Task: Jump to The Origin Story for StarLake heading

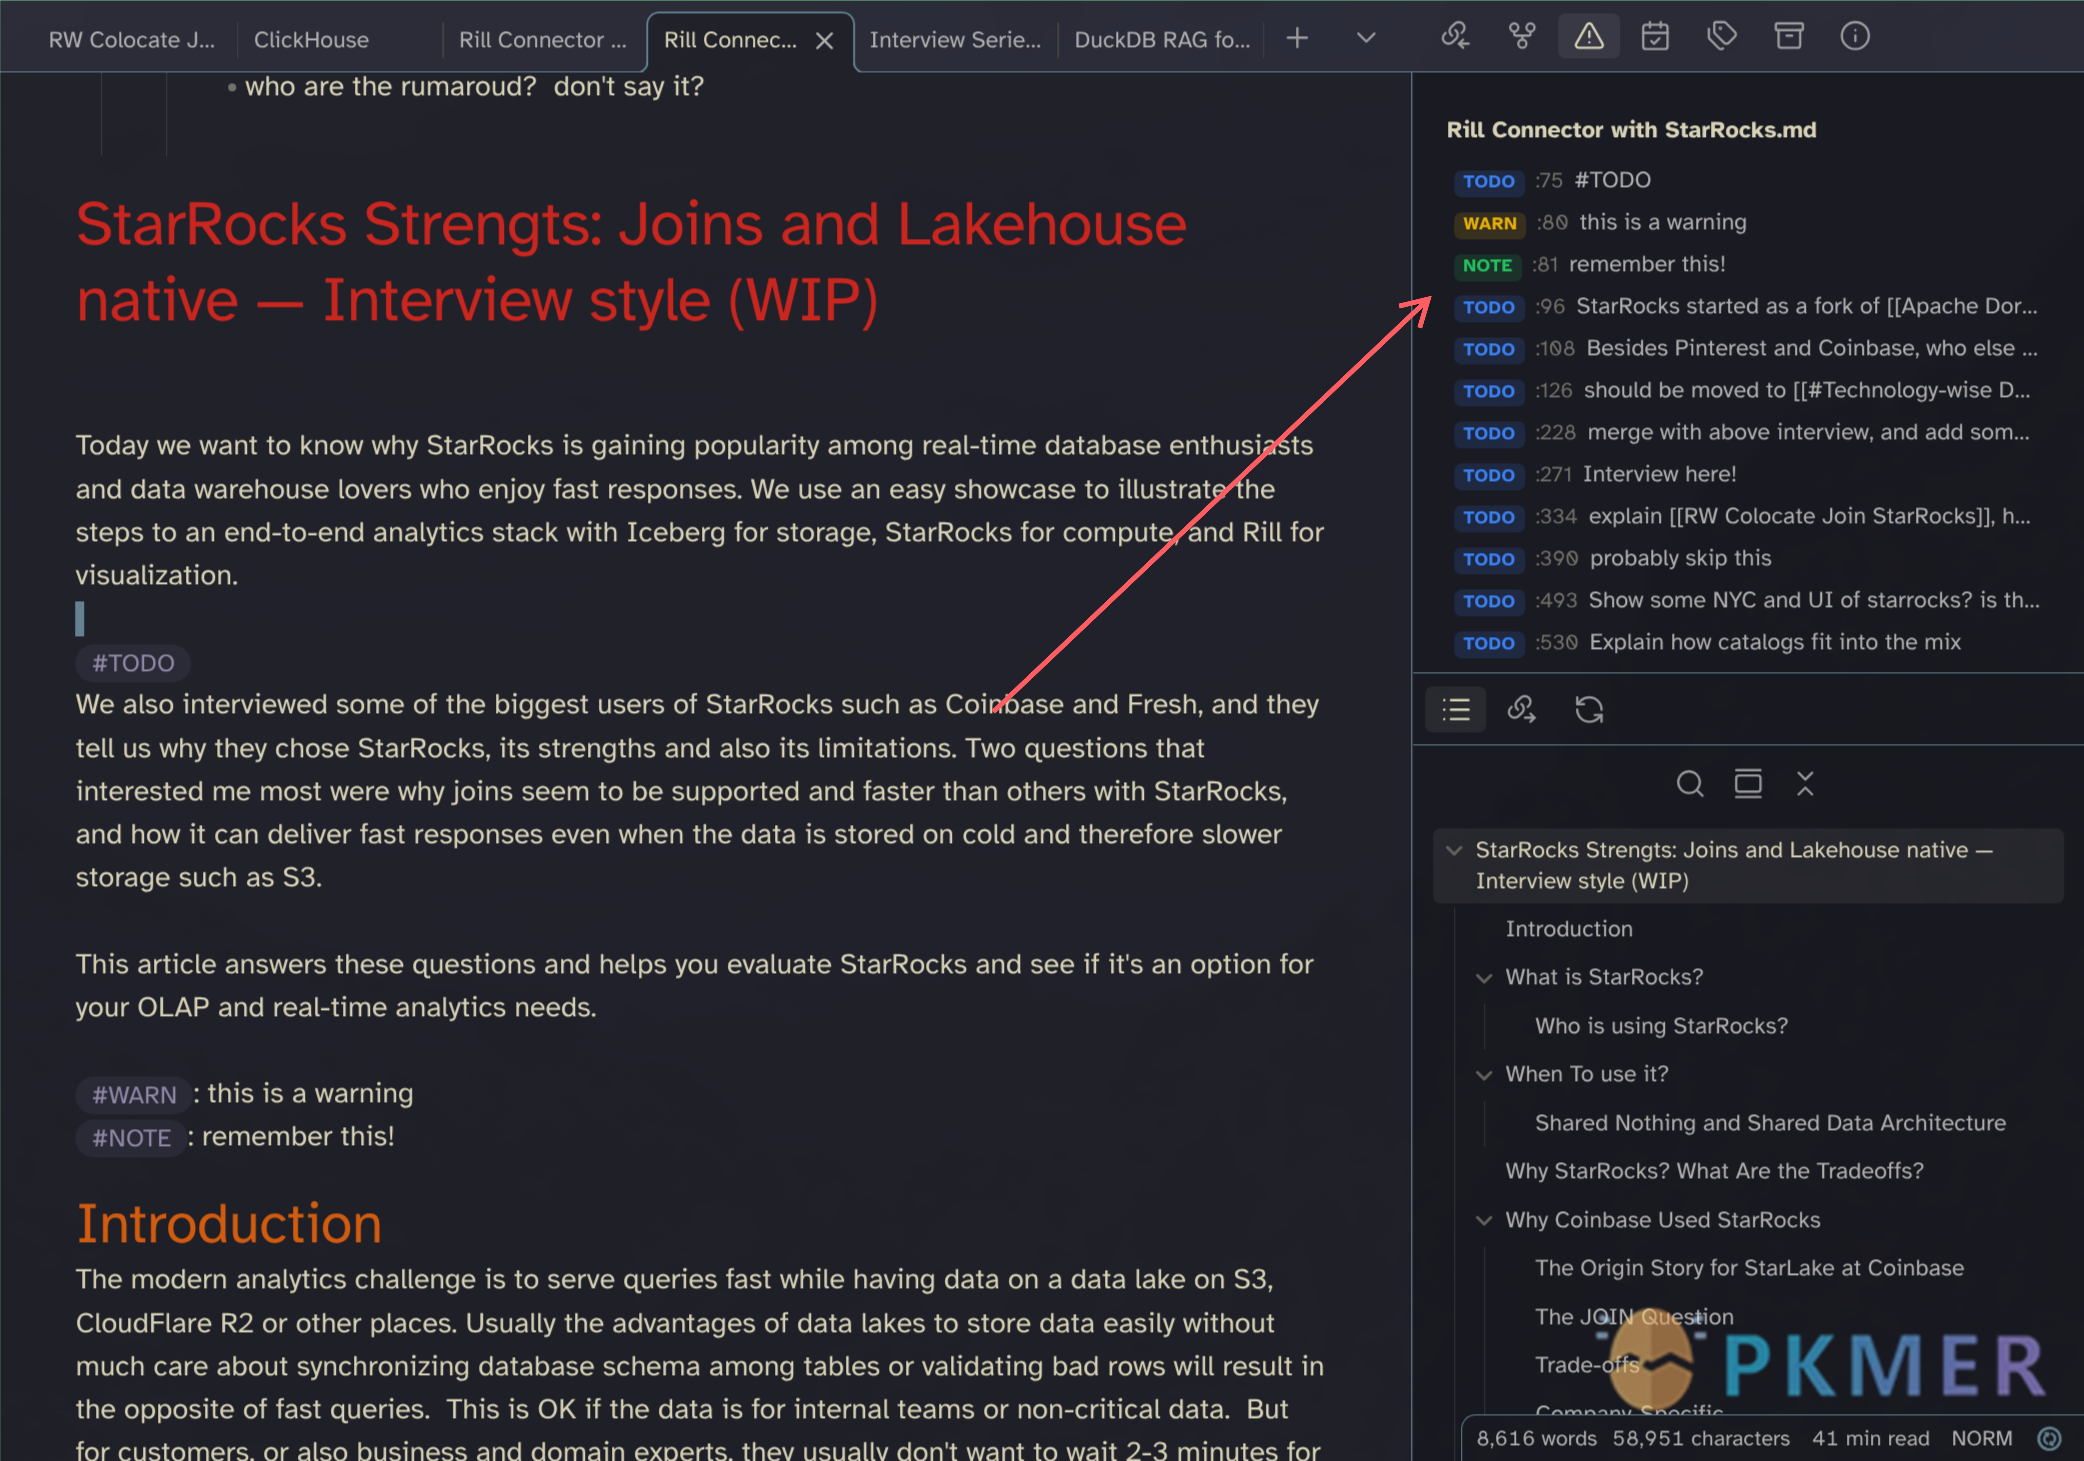Action: [1749, 1268]
